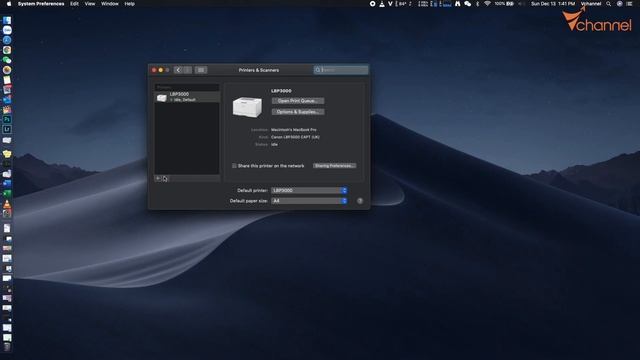The height and width of the screenshot is (360, 640).
Task: Open WeChat status icon in menu bar
Action: [x=467, y=4]
